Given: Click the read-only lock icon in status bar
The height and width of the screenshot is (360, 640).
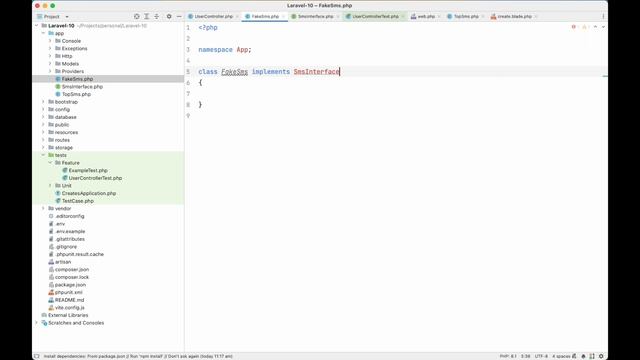Looking at the screenshot, I should (574, 356).
